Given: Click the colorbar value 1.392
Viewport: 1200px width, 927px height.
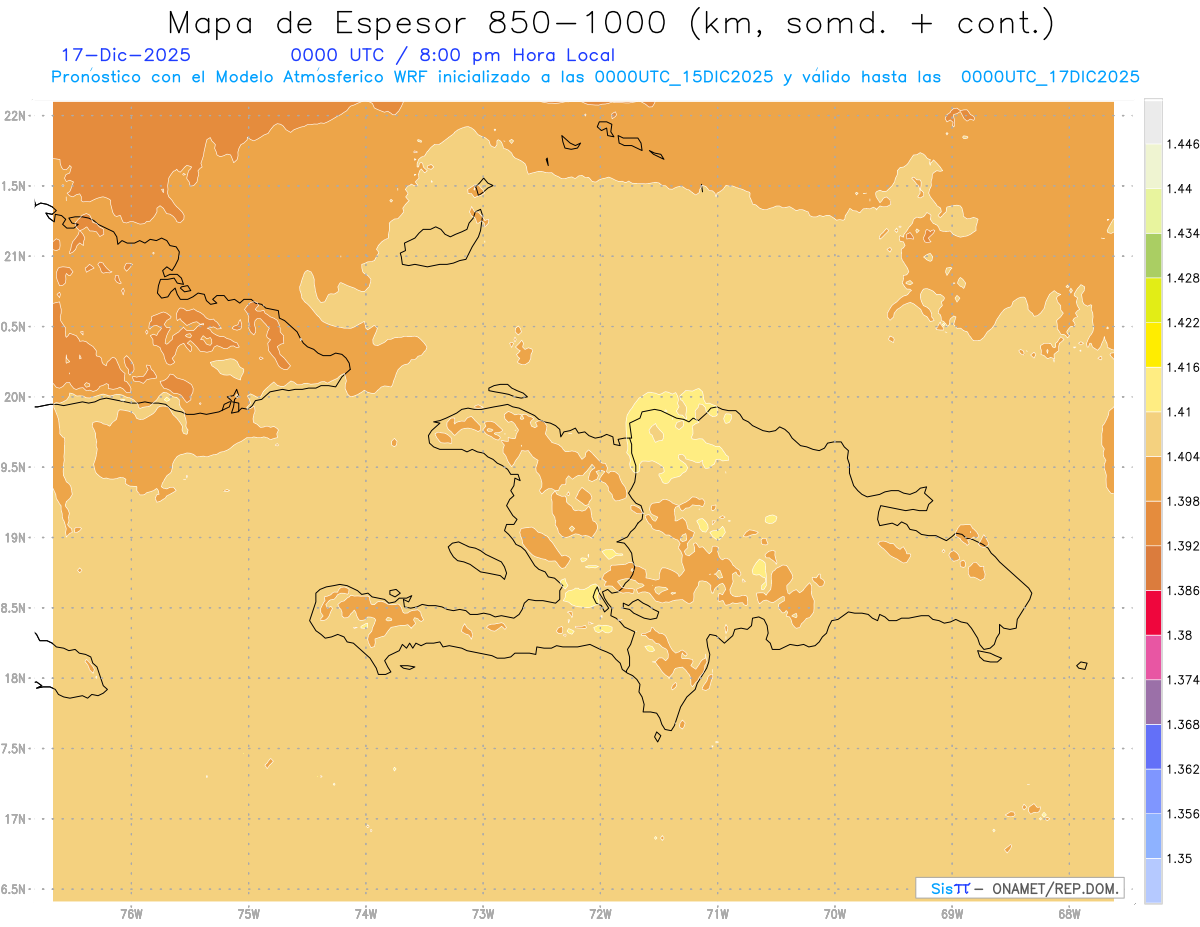Looking at the screenshot, I should [x=1183, y=546].
